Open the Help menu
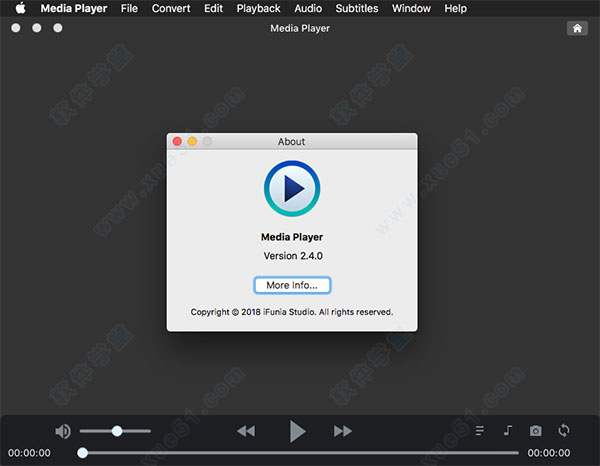600x466 pixels. 455,8
